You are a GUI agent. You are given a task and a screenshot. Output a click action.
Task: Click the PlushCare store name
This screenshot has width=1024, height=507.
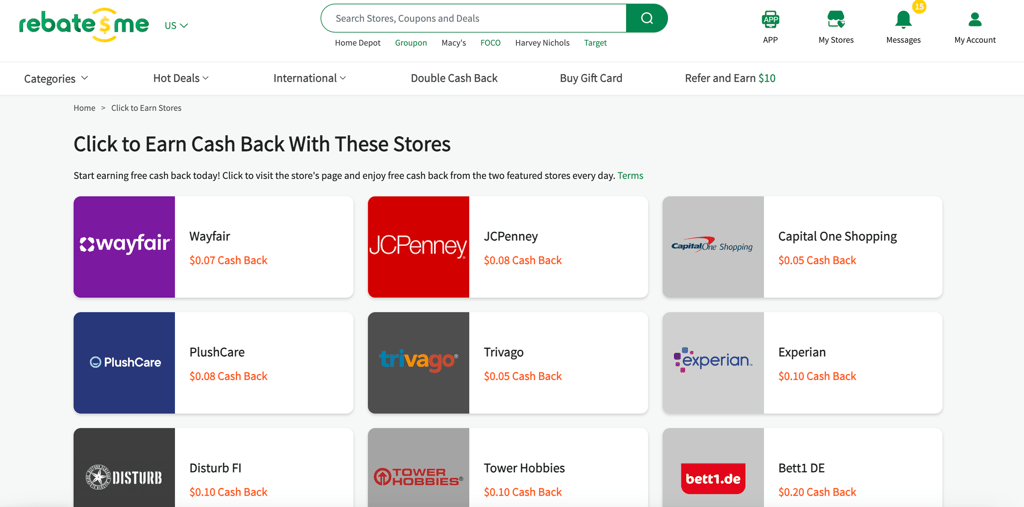[217, 352]
